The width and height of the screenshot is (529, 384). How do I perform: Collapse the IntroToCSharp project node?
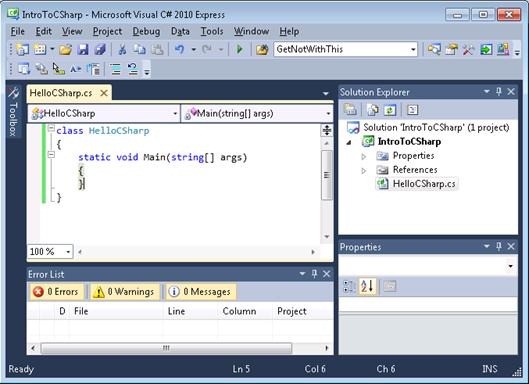(x=349, y=142)
